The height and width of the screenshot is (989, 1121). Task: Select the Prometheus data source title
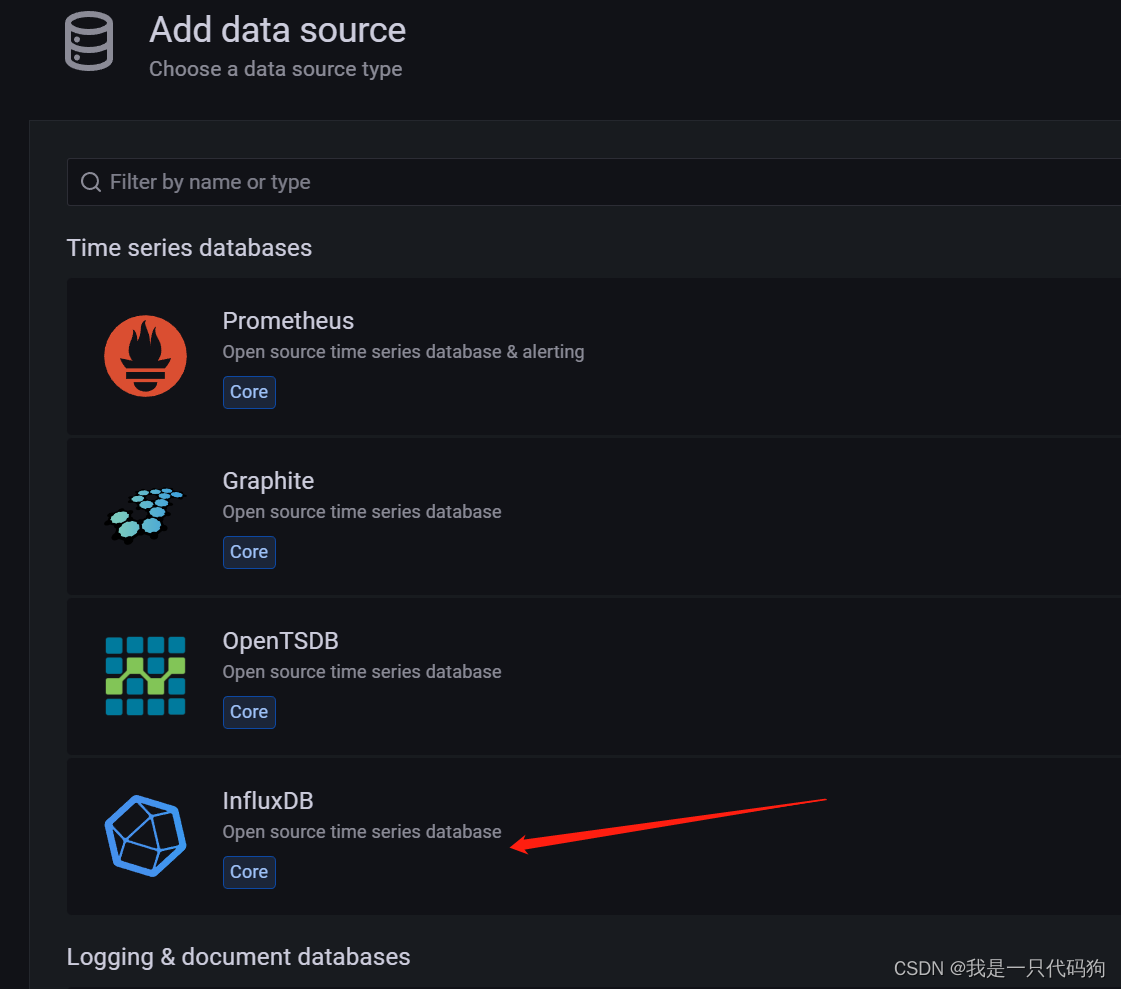click(x=288, y=321)
